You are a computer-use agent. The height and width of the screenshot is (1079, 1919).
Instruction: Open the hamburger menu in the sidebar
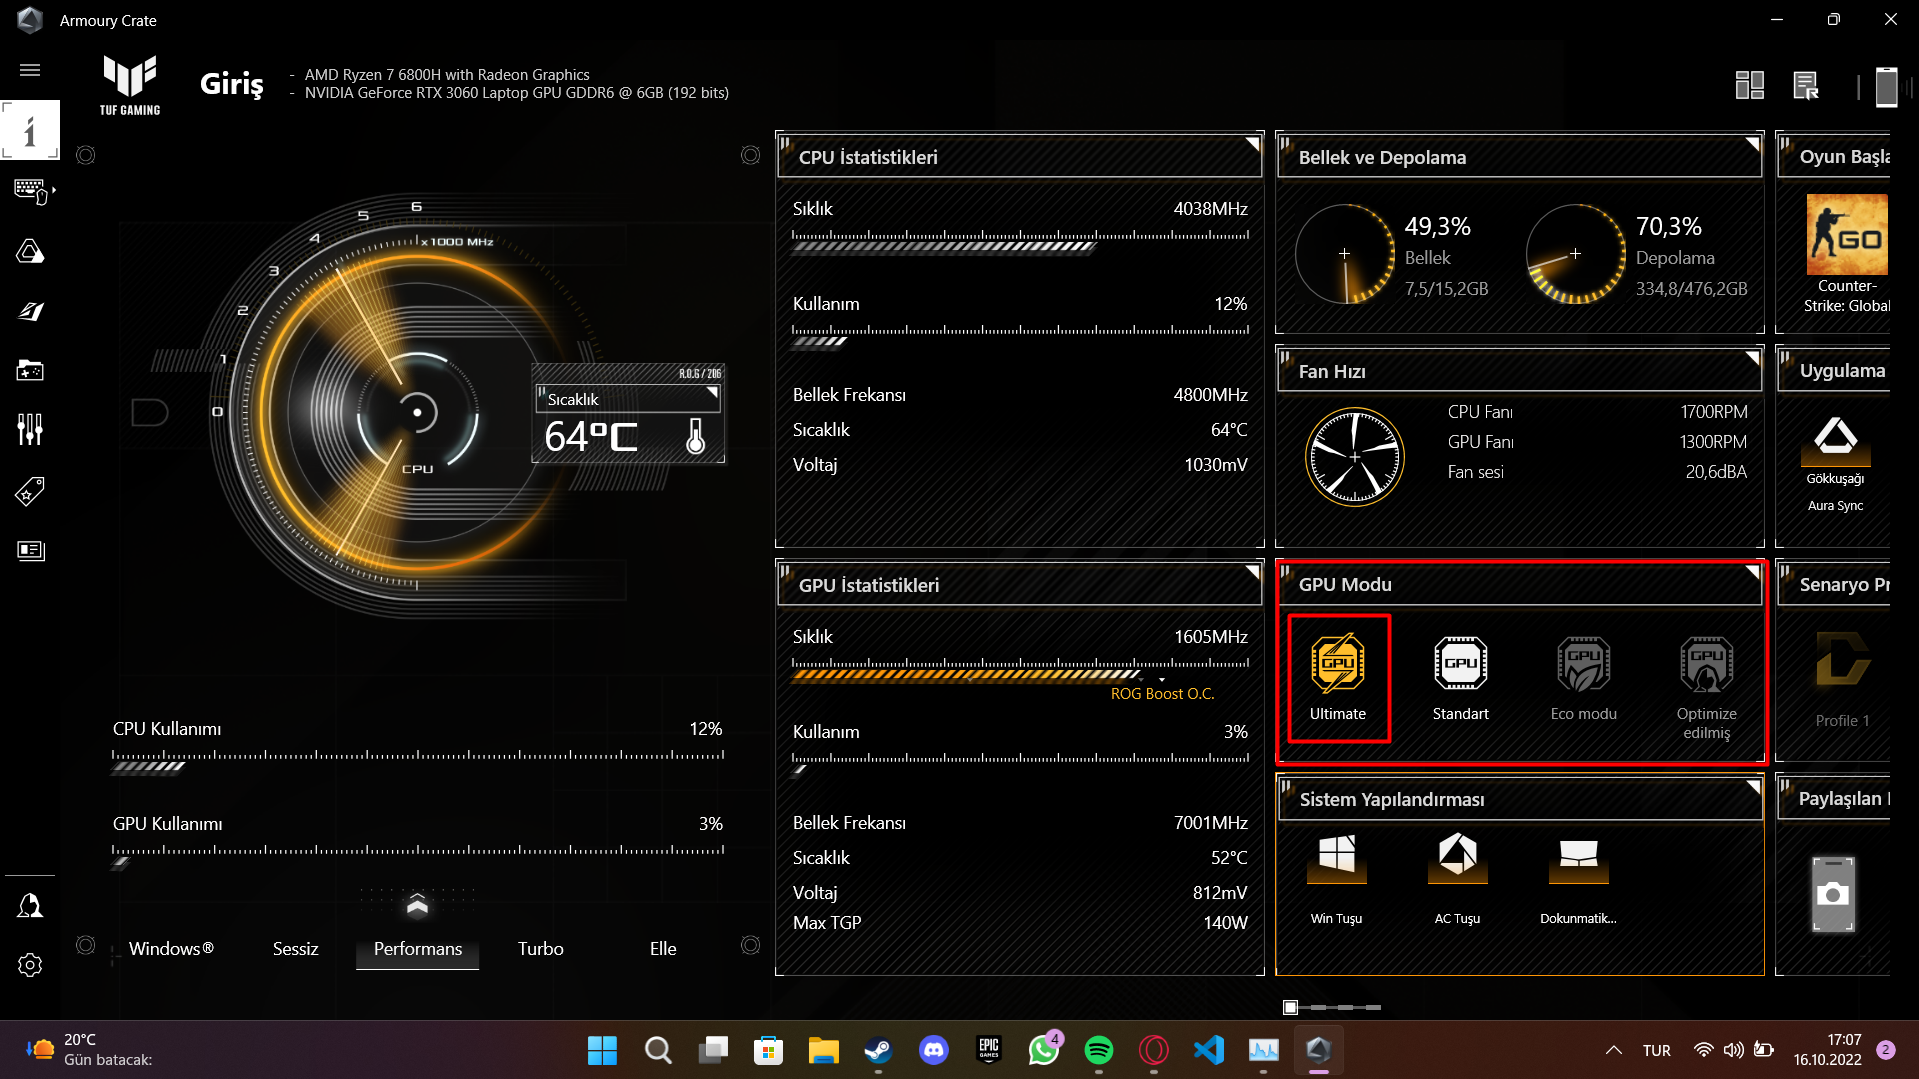pyautogui.click(x=30, y=70)
